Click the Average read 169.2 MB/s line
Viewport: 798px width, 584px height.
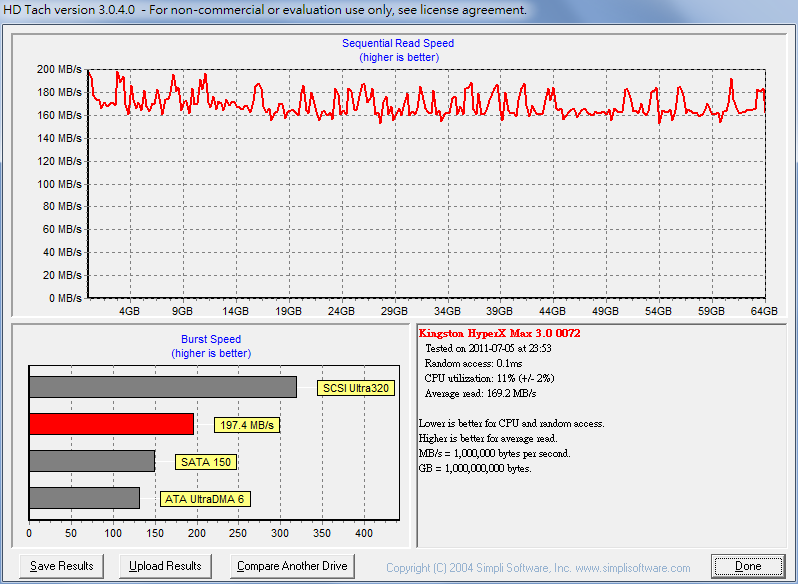480,393
